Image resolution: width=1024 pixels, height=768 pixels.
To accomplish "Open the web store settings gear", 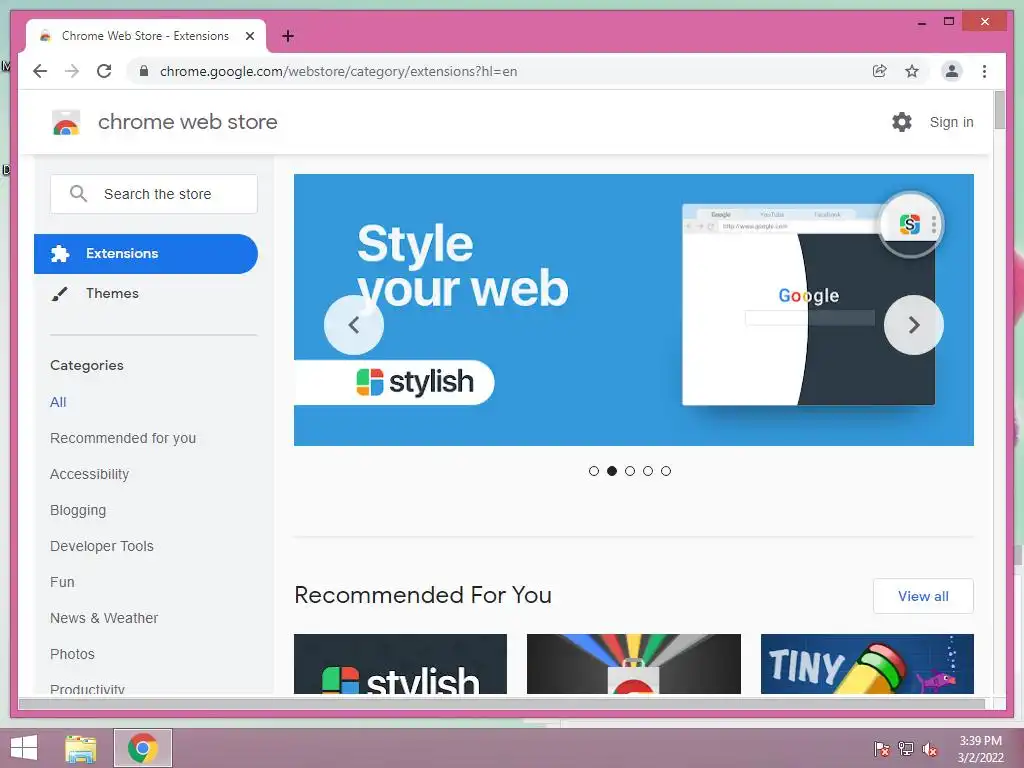I will point(902,122).
